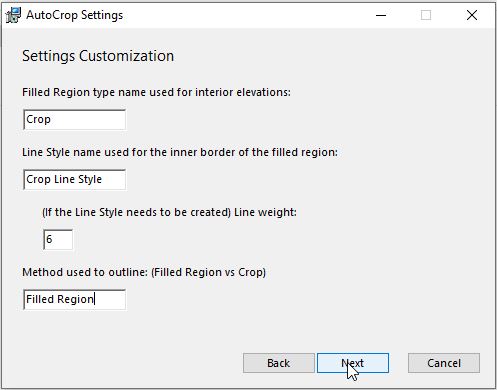Minimize the AutoCrop Settings window

click(x=381, y=15)
